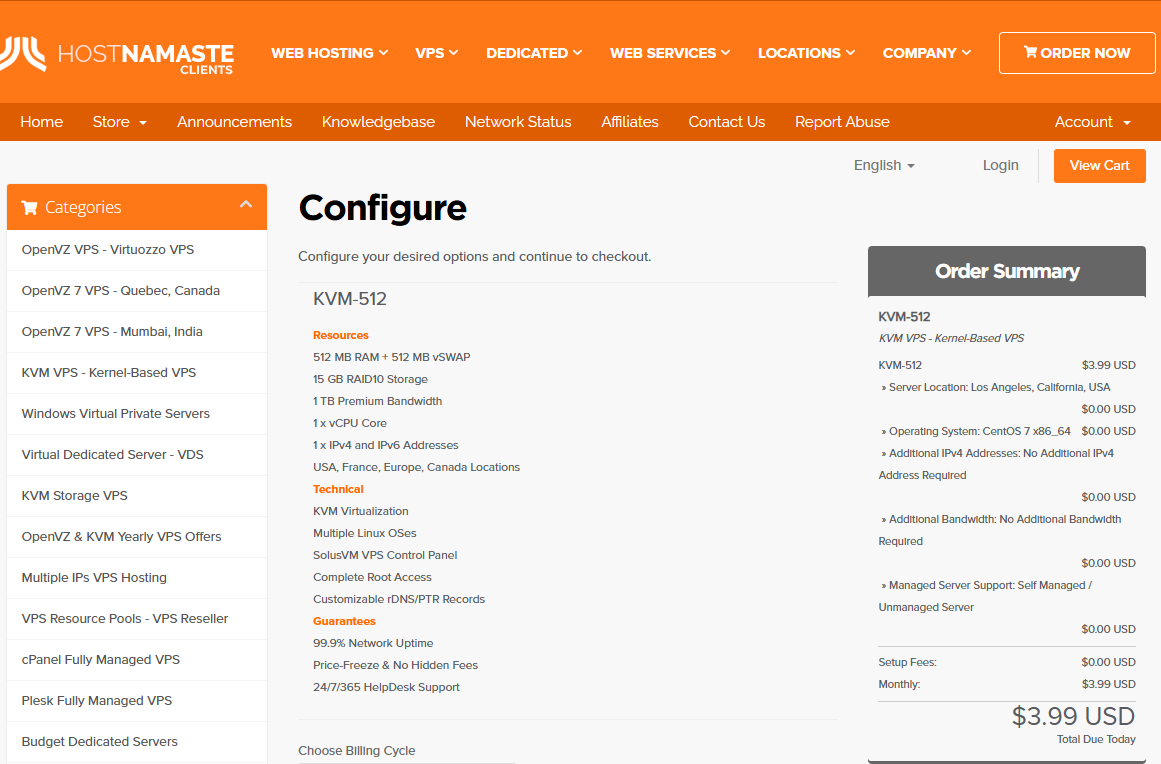Open the Store dropdown
This screenshot has height=764, width=1161.
119,122
